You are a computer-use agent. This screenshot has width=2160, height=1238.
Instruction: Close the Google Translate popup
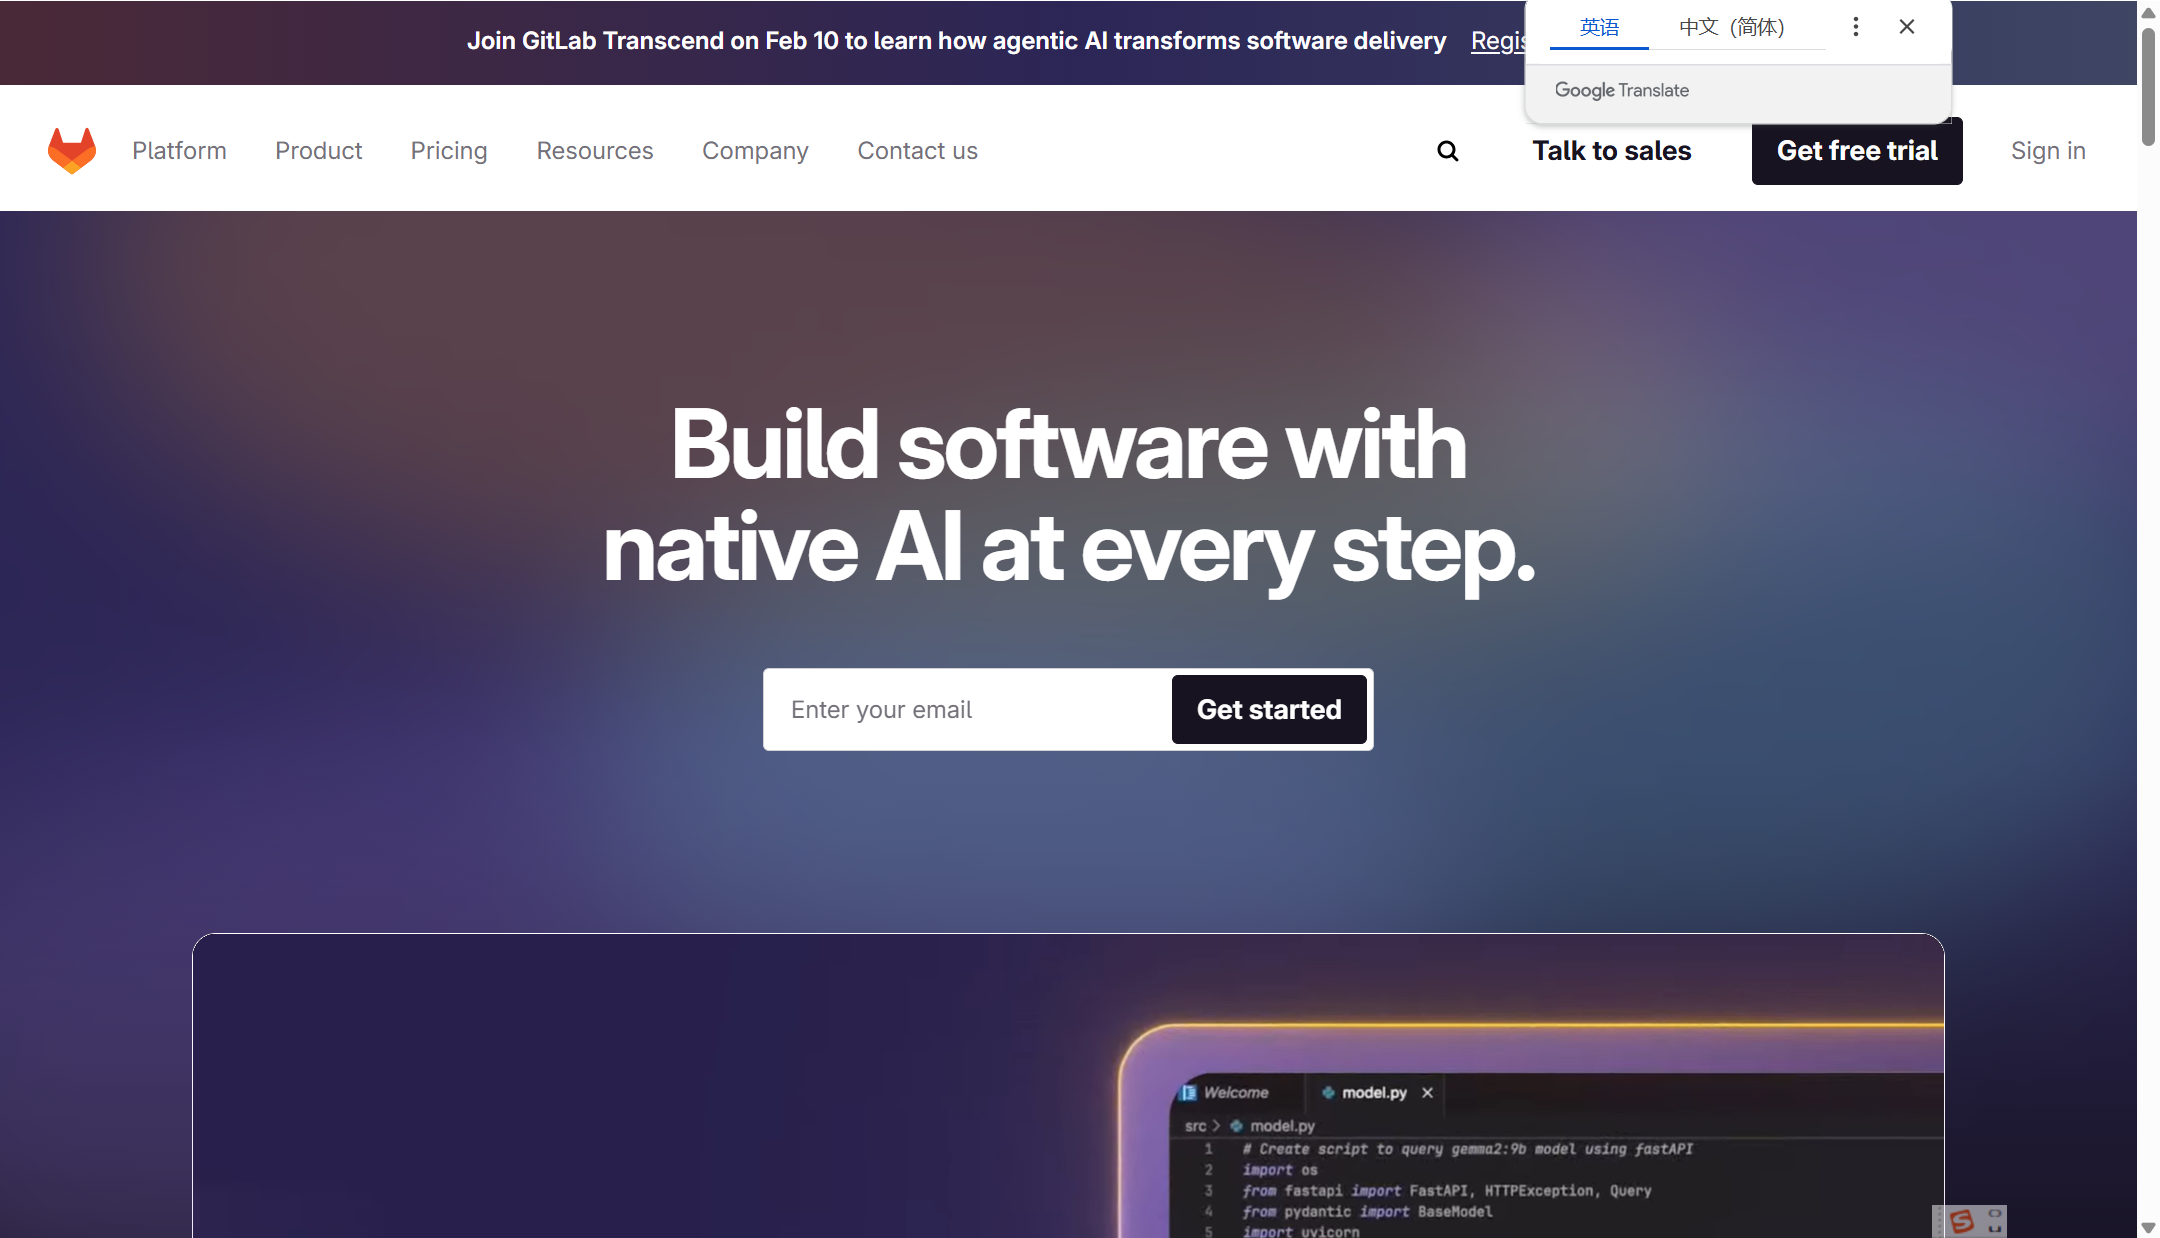(1906, 27)
